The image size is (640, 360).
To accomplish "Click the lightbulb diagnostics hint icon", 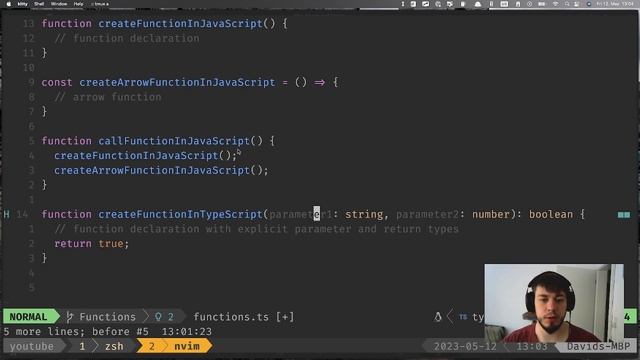I will point(158,317).
